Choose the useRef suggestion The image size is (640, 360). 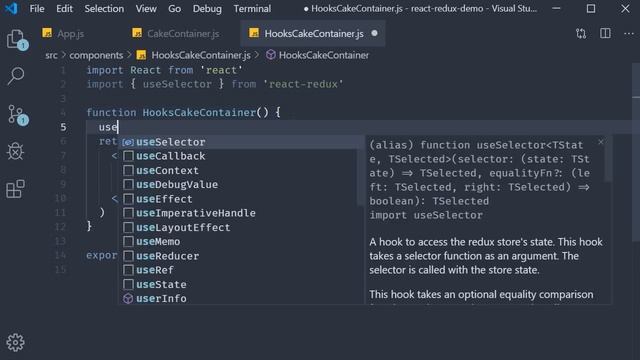241,270
